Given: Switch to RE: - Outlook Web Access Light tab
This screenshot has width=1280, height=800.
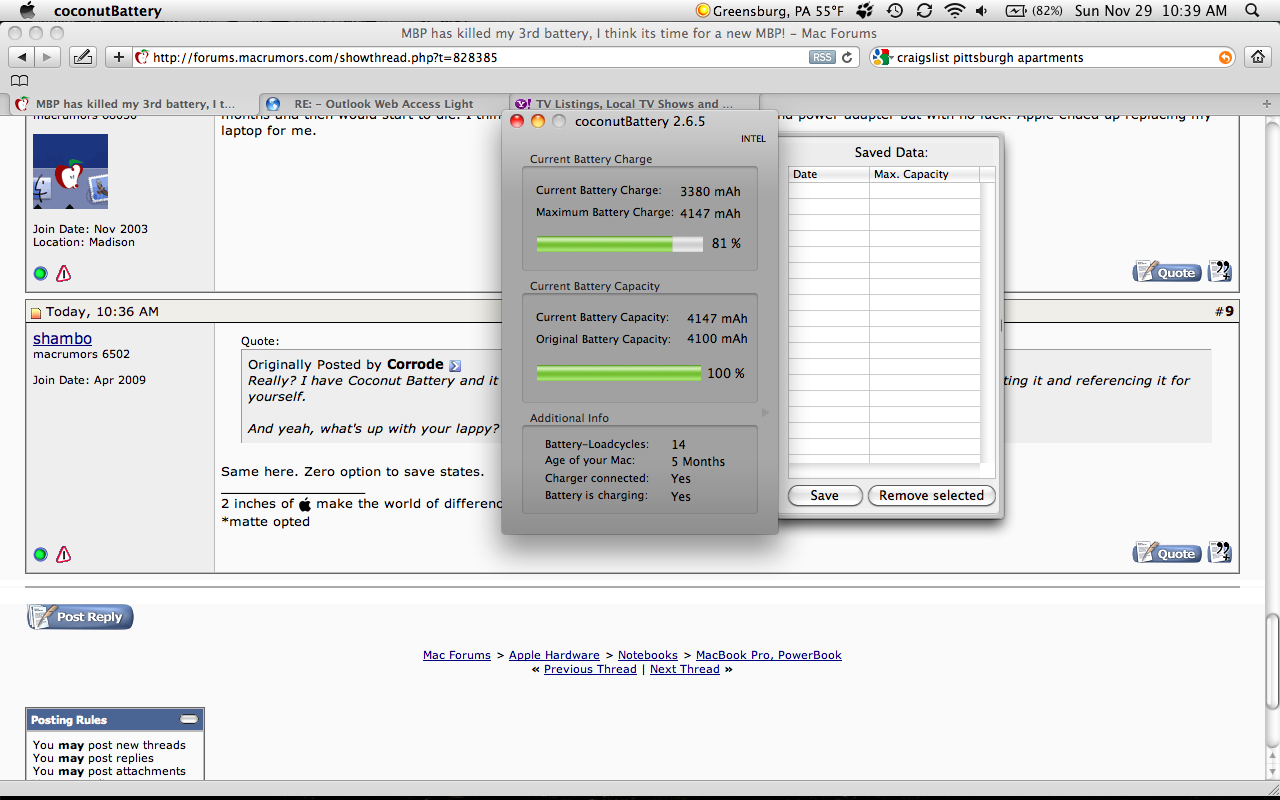Looking at the screenshot, I should 385,103.
